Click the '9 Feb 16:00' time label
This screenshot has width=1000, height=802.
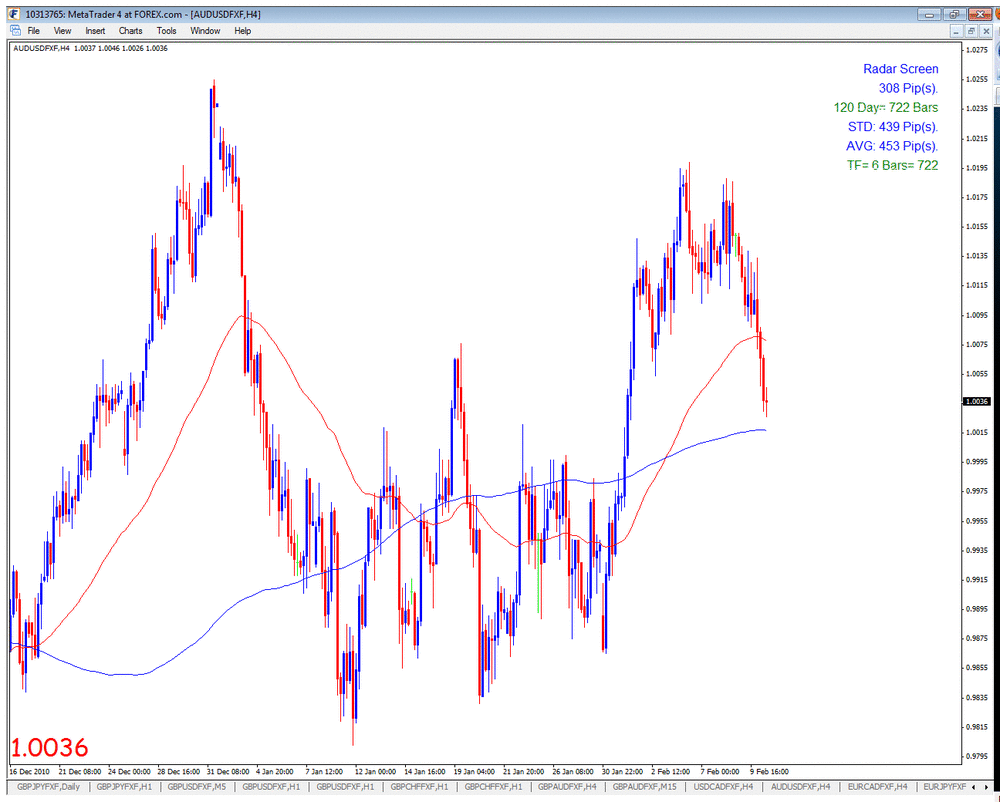(769, 770)
